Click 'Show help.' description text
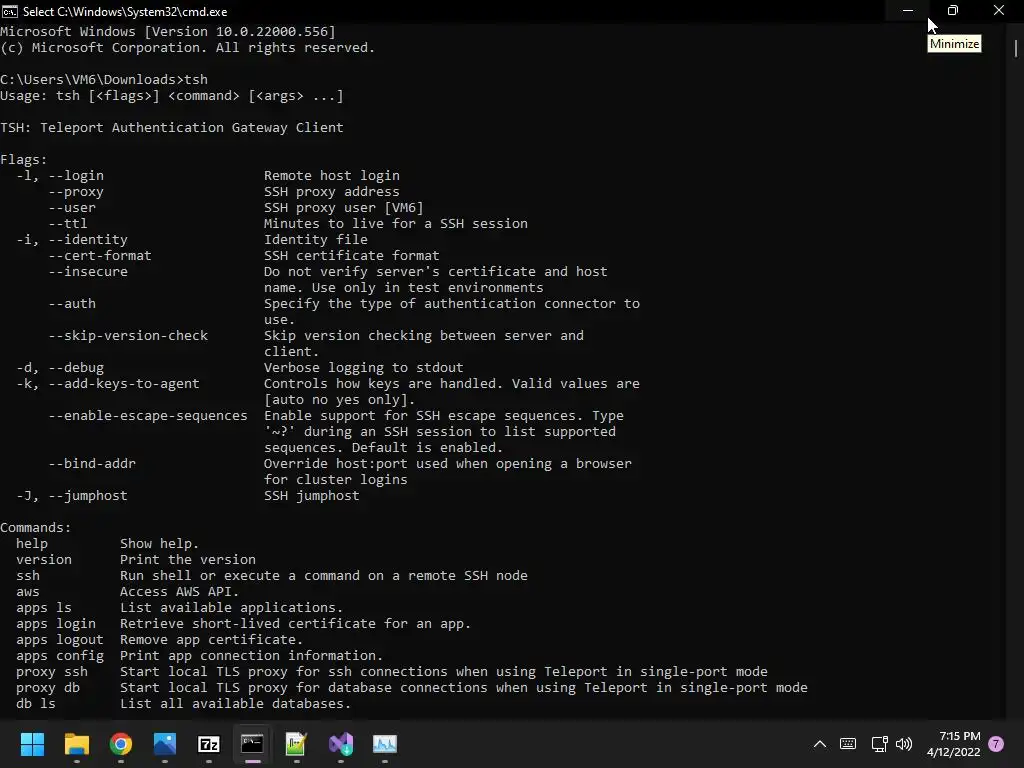Screen dimensions: 1024x768 coord(159,544)
